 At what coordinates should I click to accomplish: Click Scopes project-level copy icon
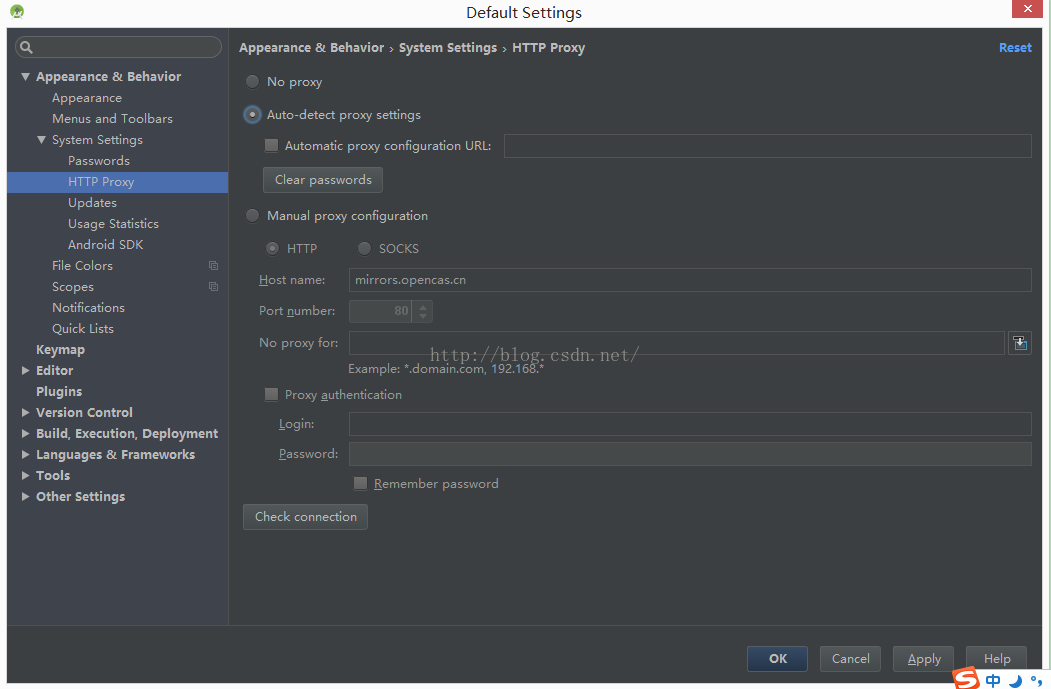point(213,286)
